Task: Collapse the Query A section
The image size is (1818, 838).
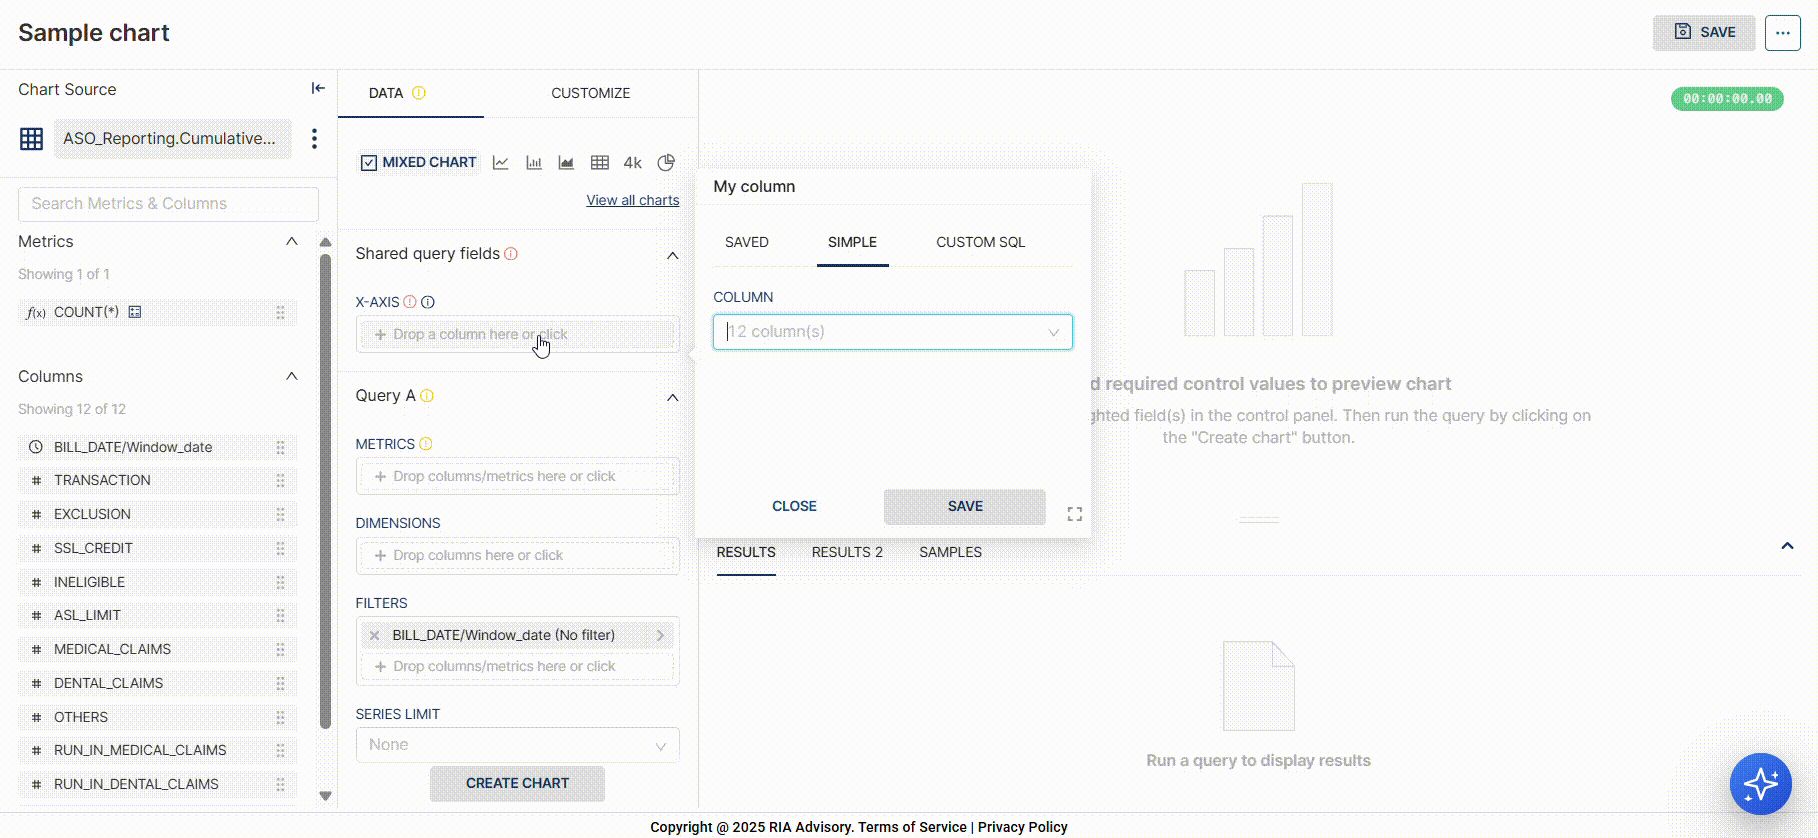Action: pyautogui.click(x=673, y=397)
